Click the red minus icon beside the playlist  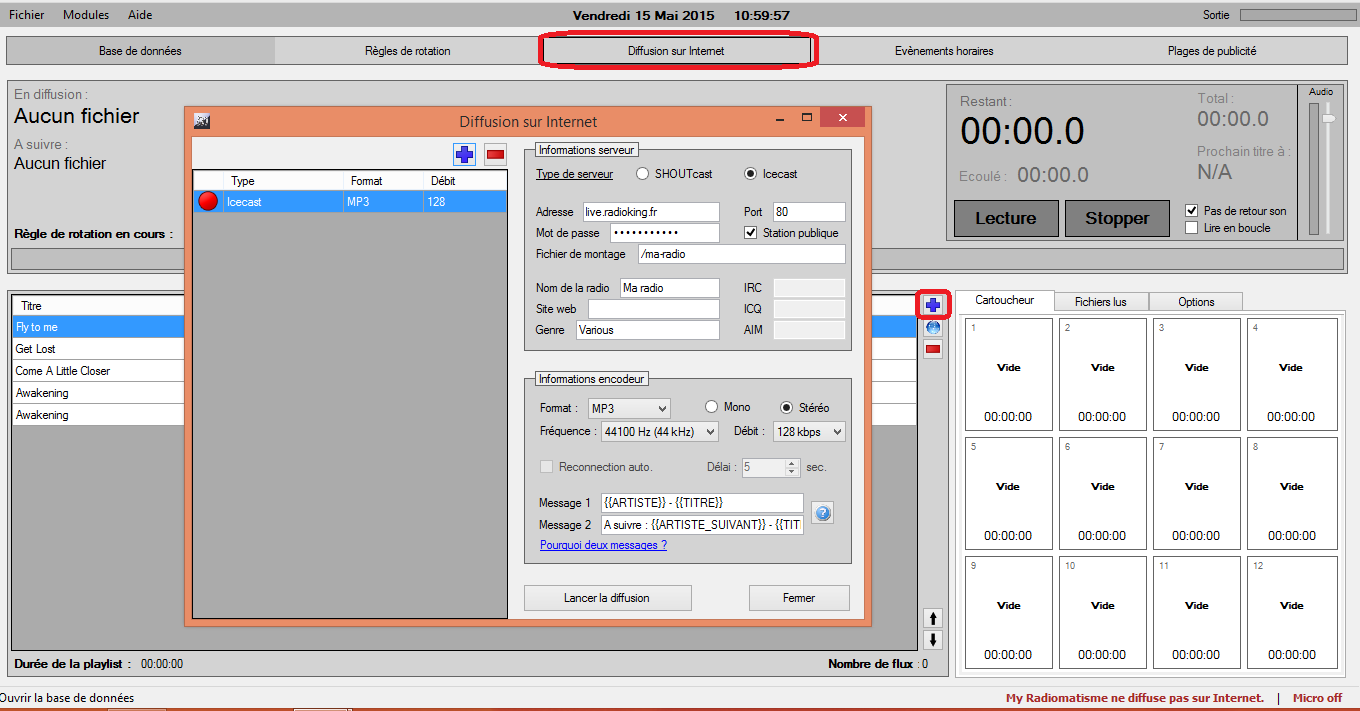(932, 349)
